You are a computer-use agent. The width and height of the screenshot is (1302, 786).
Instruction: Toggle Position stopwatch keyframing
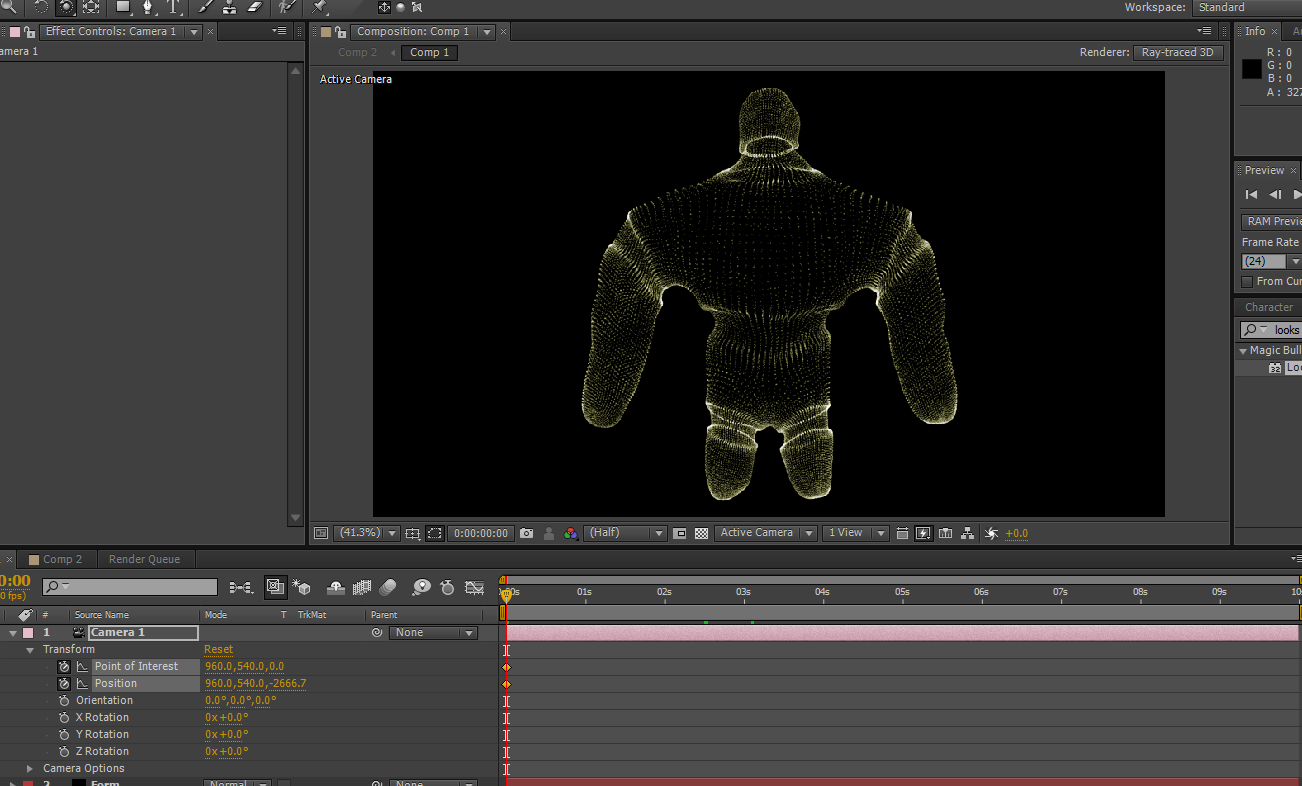click(x=64, y=684)
